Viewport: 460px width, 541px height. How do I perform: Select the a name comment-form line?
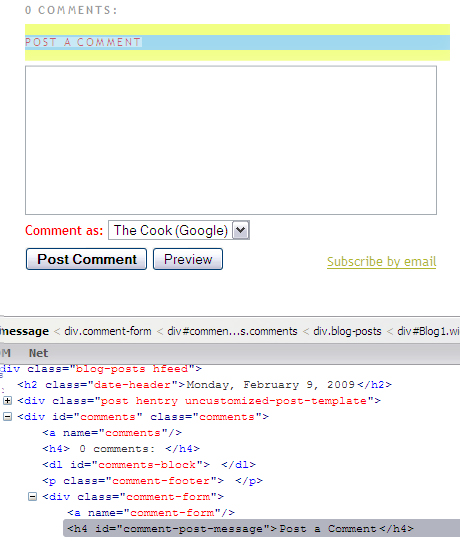(151, 513)
